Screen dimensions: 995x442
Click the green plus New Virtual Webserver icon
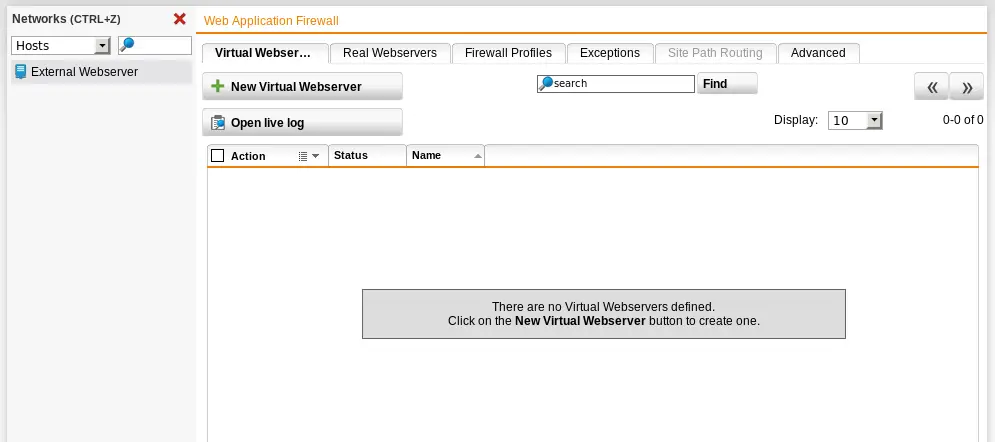(218, 86)
